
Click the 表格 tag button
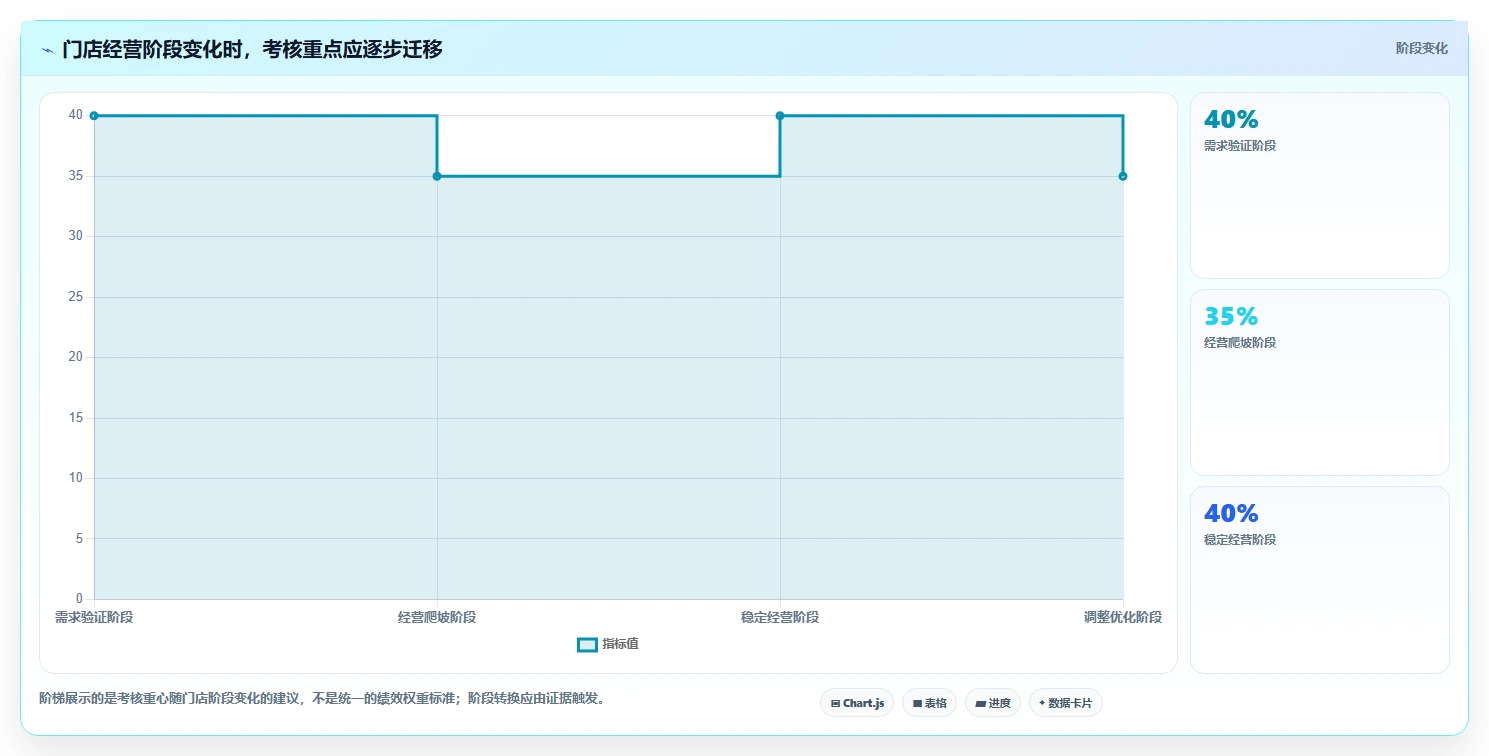click(x=929, y=703)
